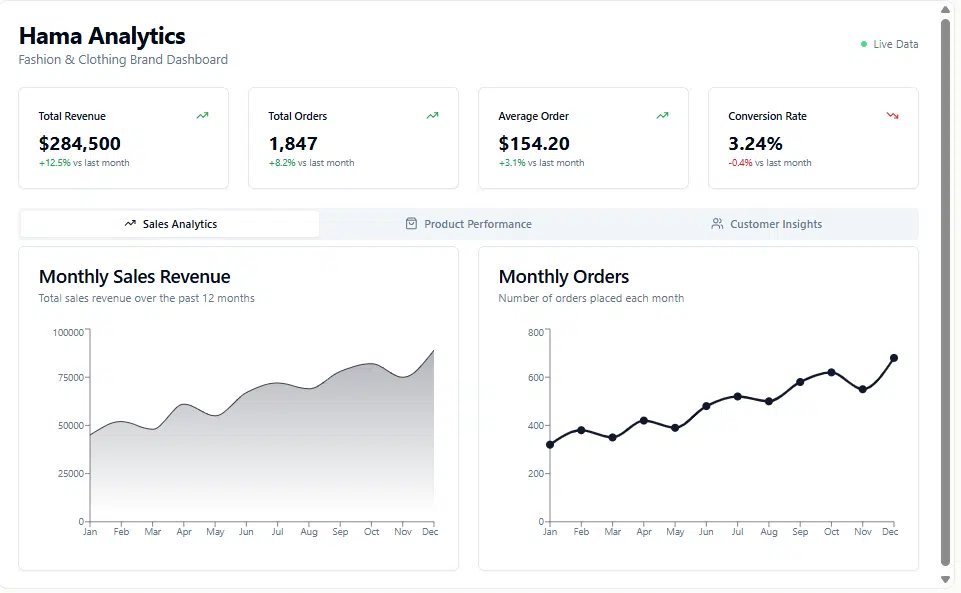Click the green Live Data status dot
The image size is (961, 593).
tap(864, 44)
